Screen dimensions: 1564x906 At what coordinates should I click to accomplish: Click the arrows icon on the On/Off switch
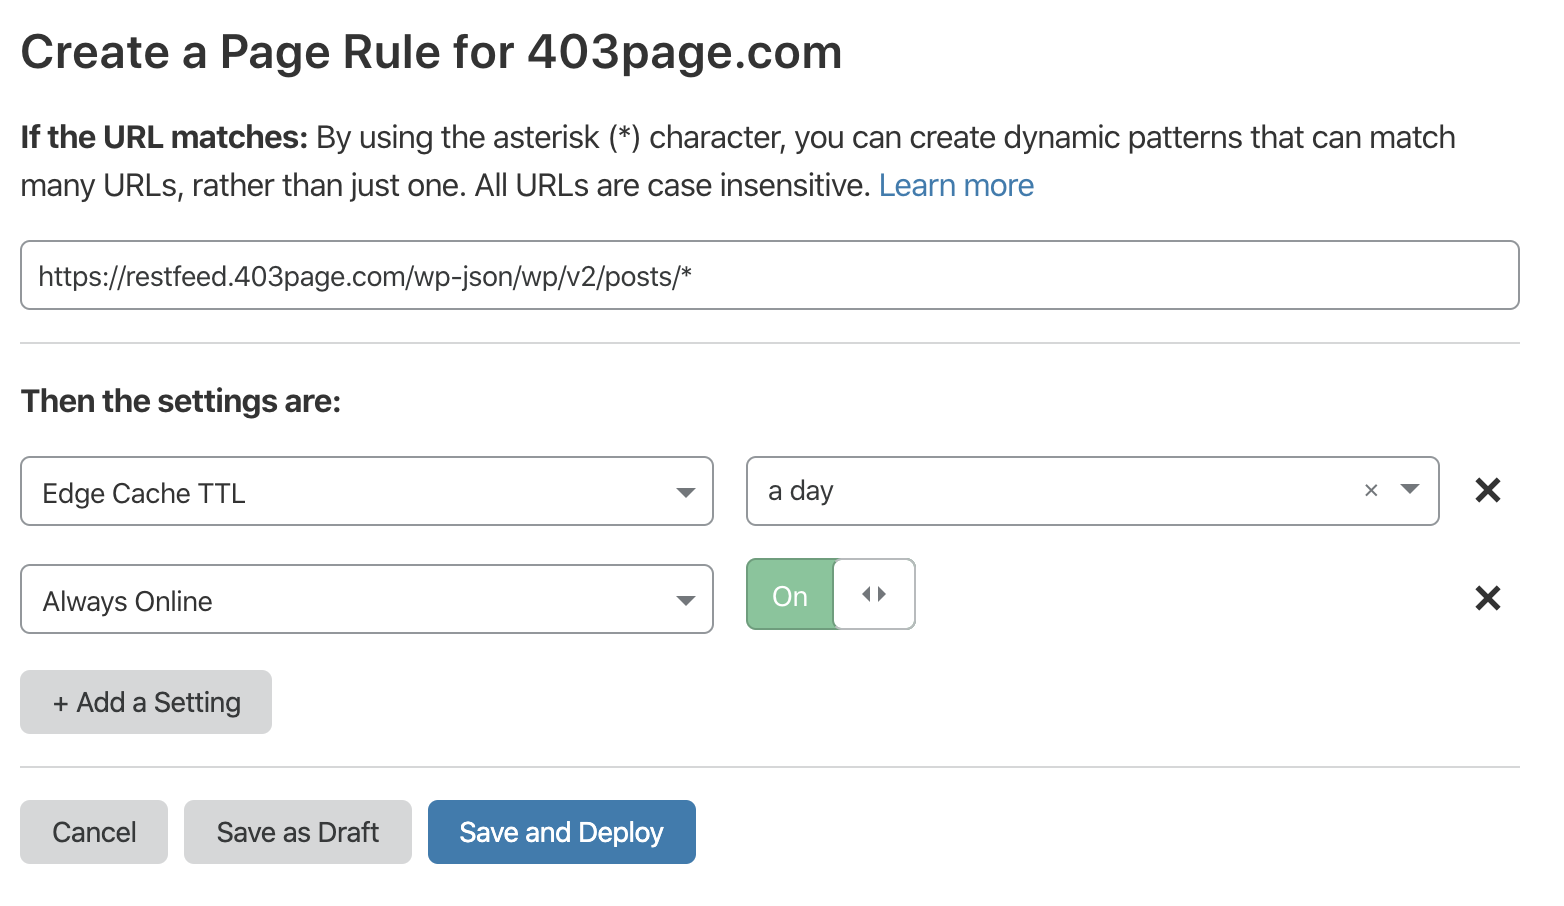pos(873,594)
